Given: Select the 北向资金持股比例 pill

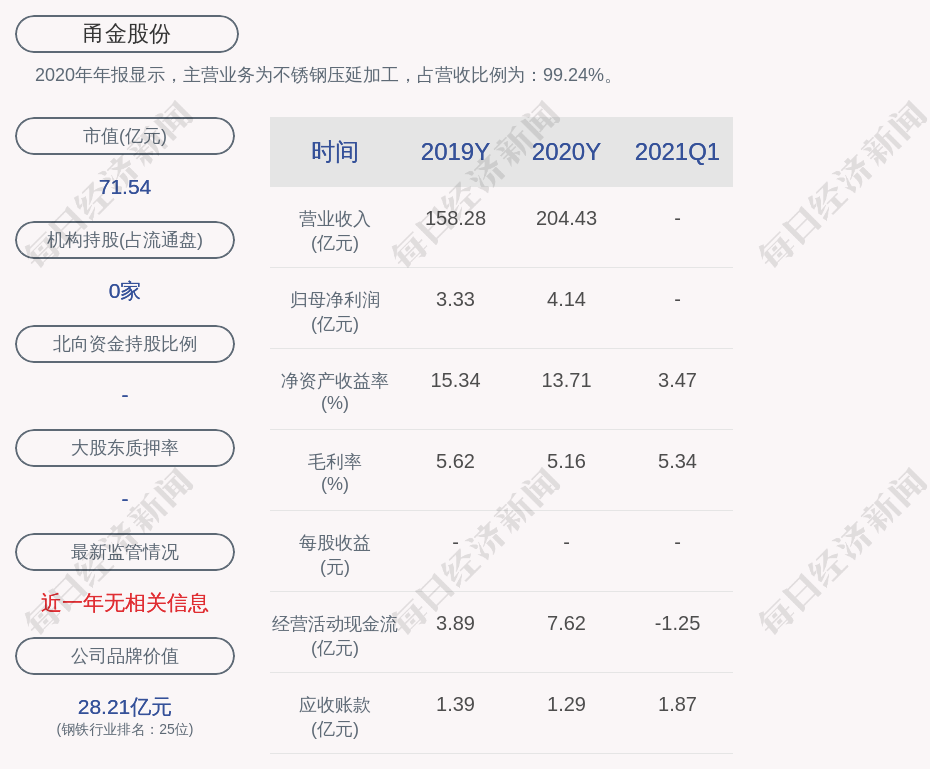Looking at the screenshot, I should click(x=125, y=344).
